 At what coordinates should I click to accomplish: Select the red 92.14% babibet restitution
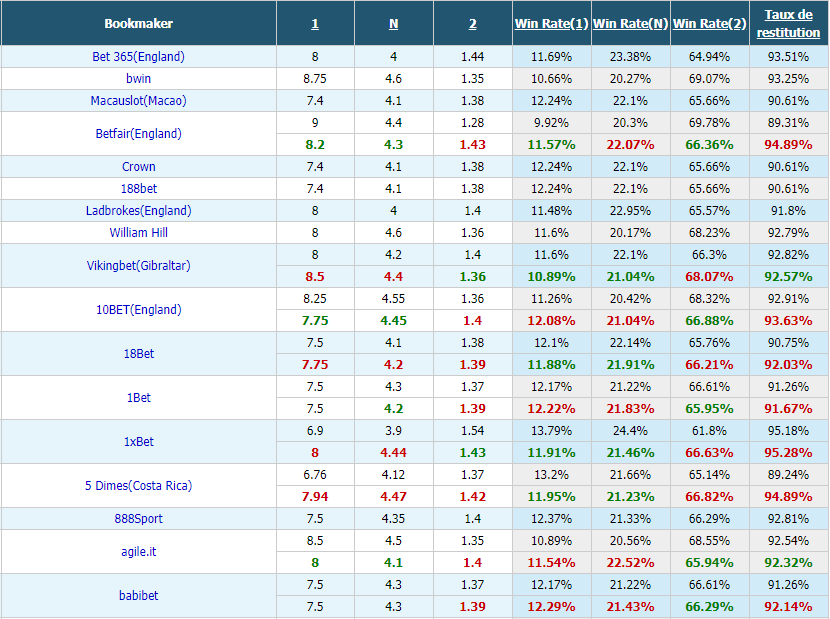(x=789, y=606)
